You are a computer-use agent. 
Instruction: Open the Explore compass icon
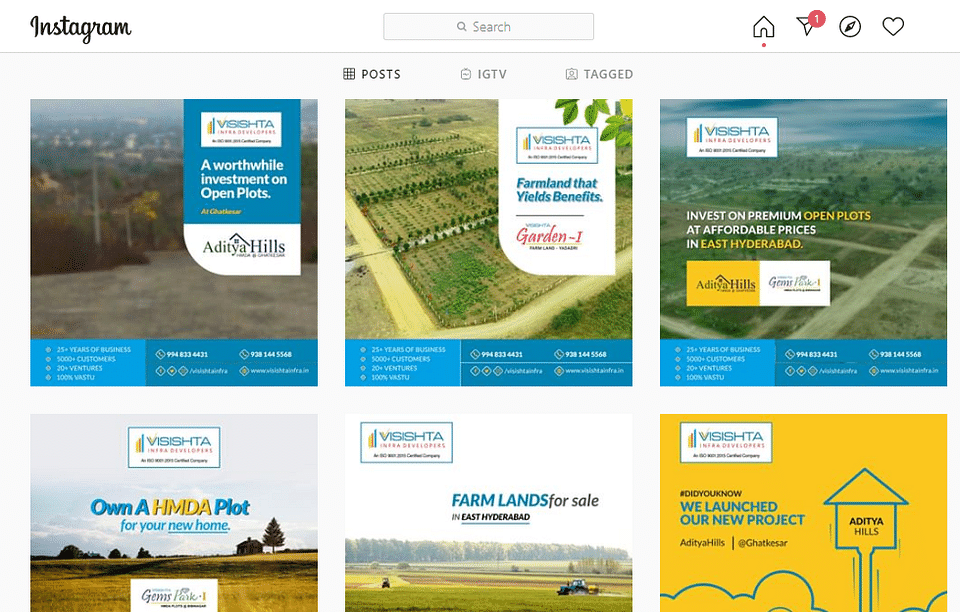coord(850,27)
